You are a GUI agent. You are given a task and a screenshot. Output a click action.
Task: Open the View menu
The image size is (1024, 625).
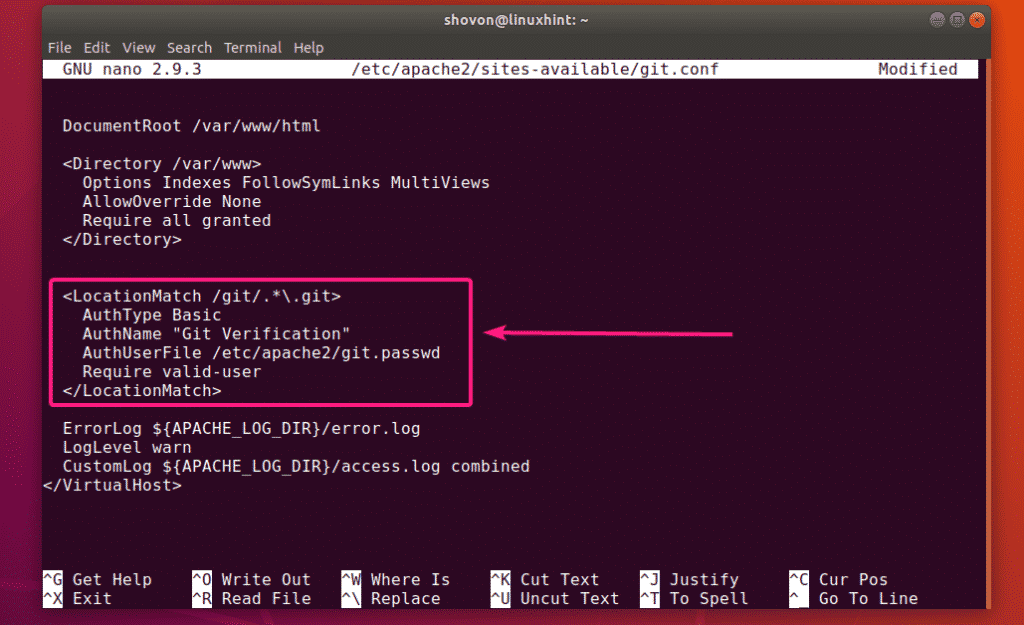138,48
